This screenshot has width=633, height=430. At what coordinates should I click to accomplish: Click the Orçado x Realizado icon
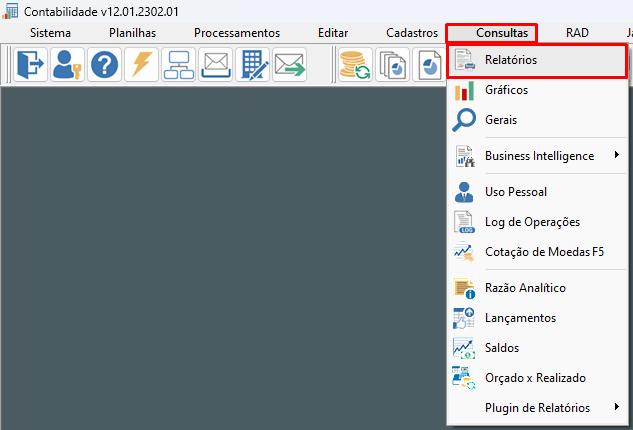[x=464, y=378]
